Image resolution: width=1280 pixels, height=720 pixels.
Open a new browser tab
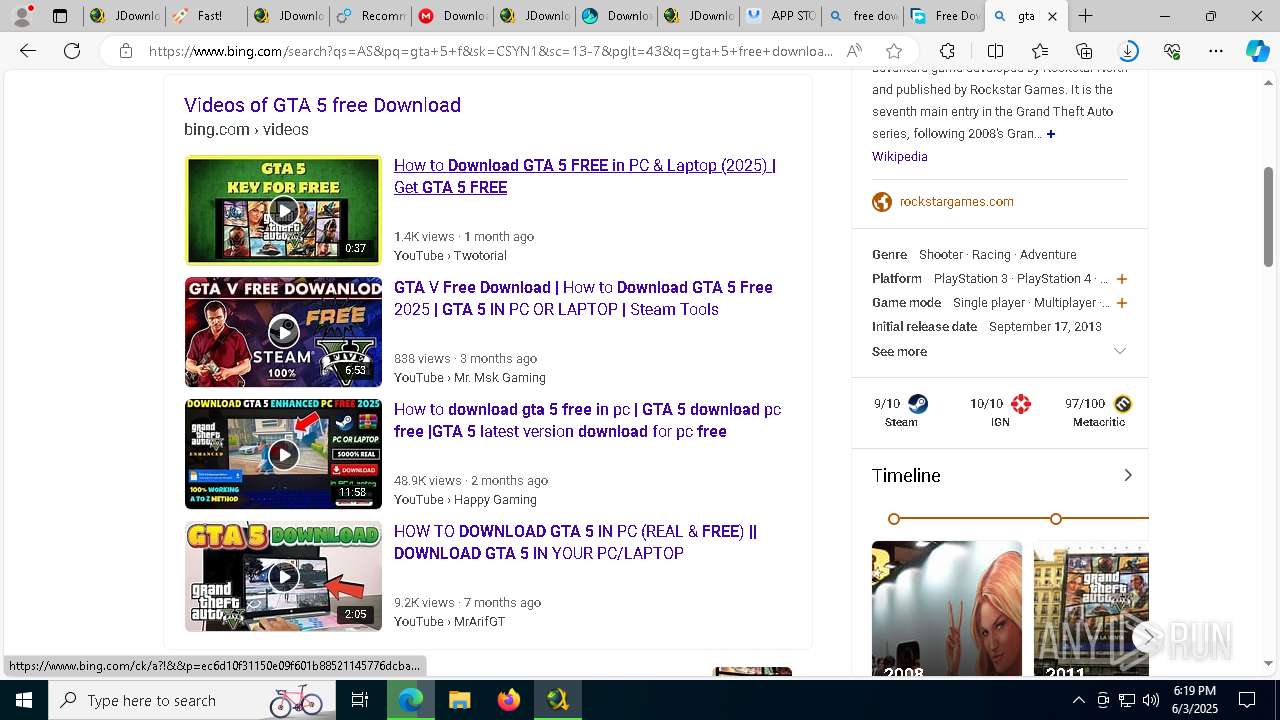point(1085,16)
